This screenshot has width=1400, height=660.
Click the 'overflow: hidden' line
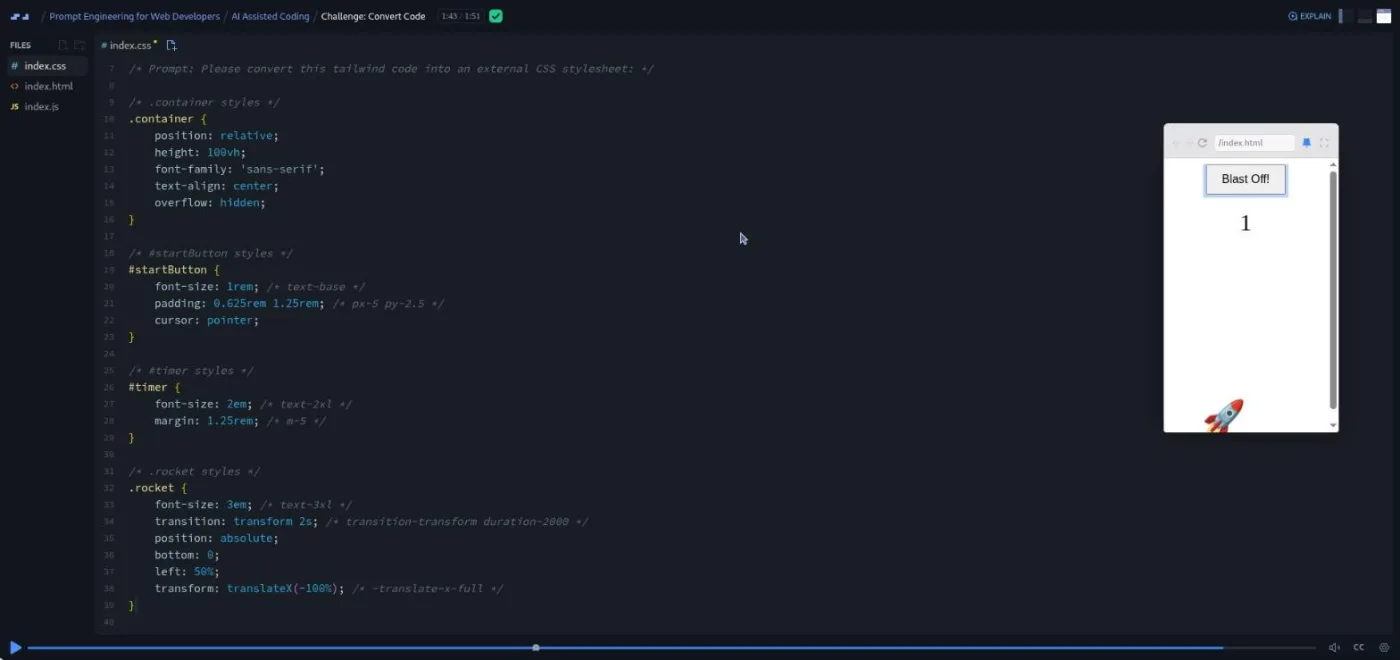(210, 203)
